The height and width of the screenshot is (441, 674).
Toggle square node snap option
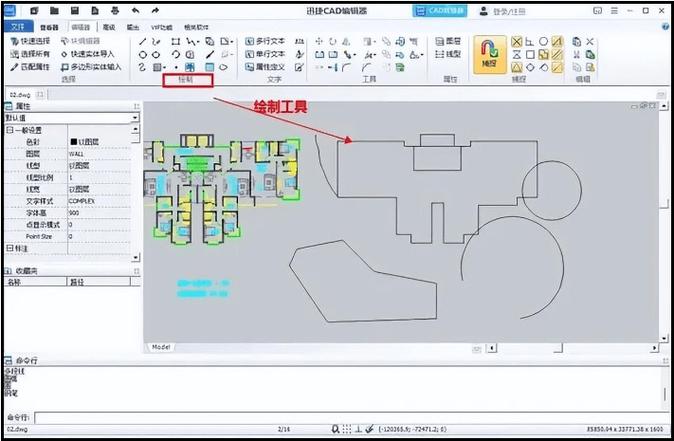click(530, 55)
